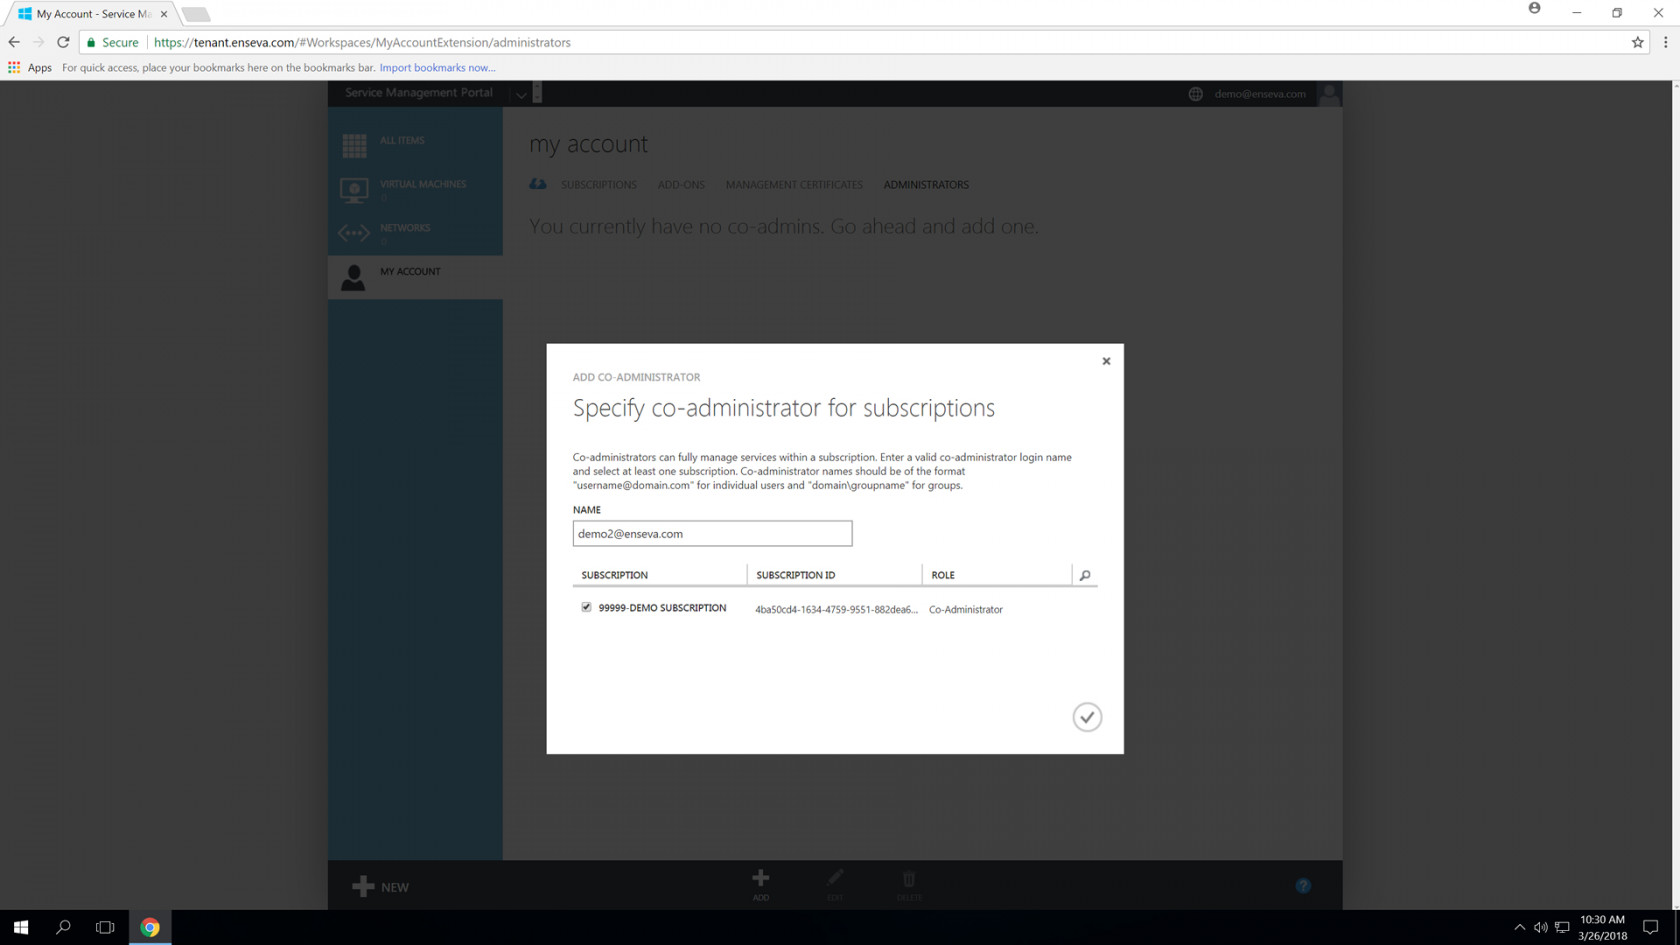This screenshot has width=1680, height=945.
Task: Bookmark this page with the star icon
Action: tap(1637, 42)
